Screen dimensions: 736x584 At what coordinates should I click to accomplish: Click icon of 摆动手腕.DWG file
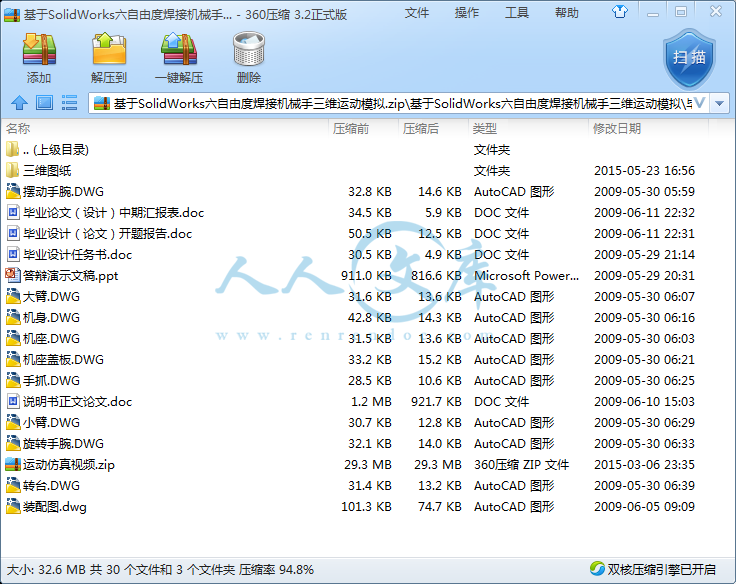(x=13, y=191)
